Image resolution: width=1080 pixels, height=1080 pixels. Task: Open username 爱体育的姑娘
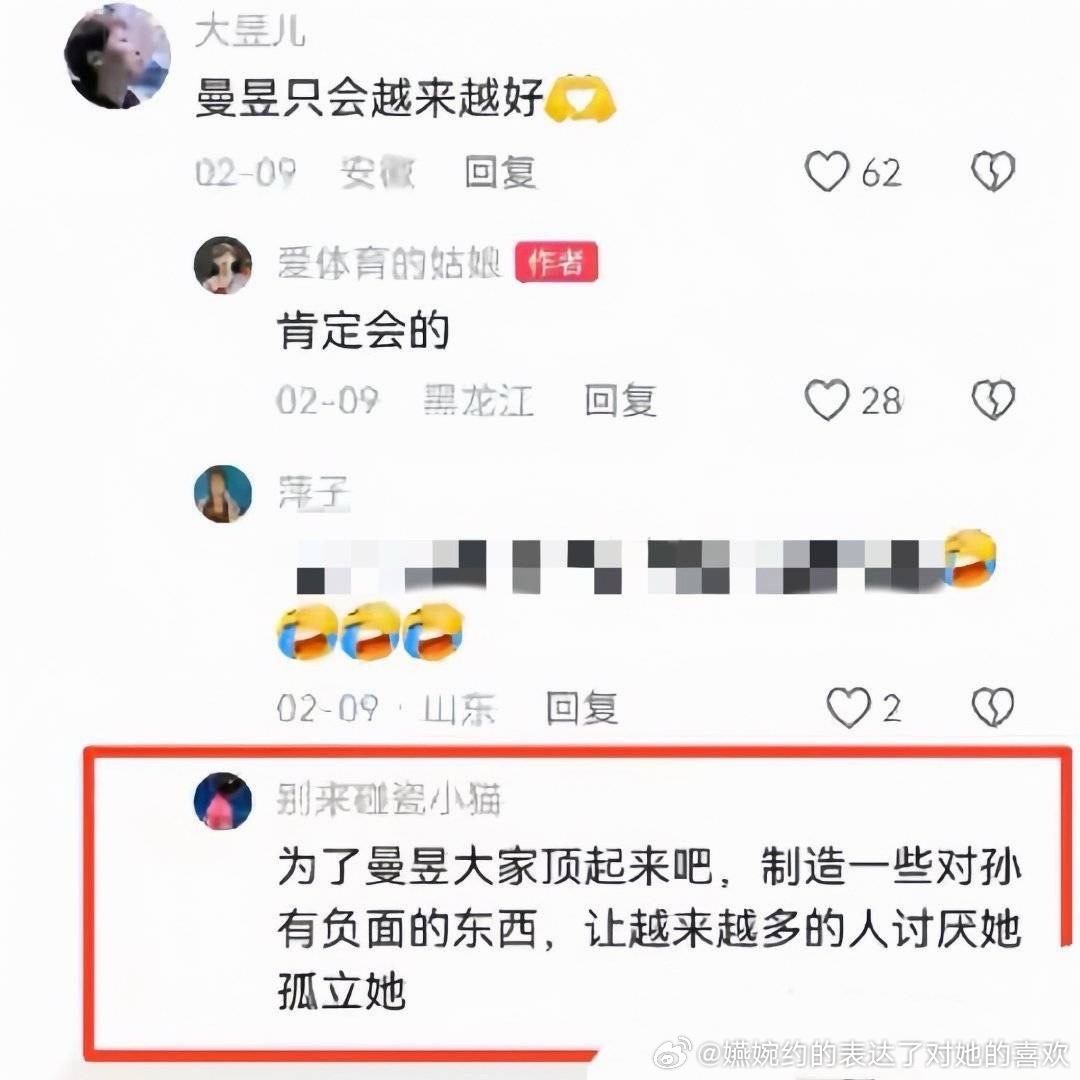389,263
